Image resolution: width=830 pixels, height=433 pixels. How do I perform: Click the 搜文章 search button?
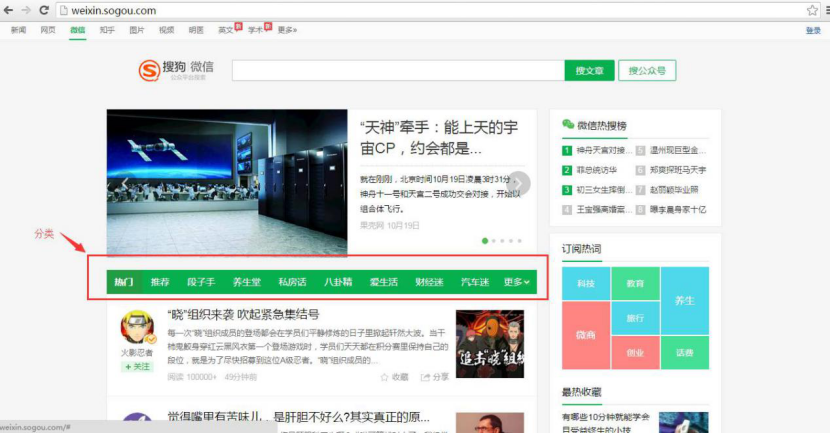(589, 71)
